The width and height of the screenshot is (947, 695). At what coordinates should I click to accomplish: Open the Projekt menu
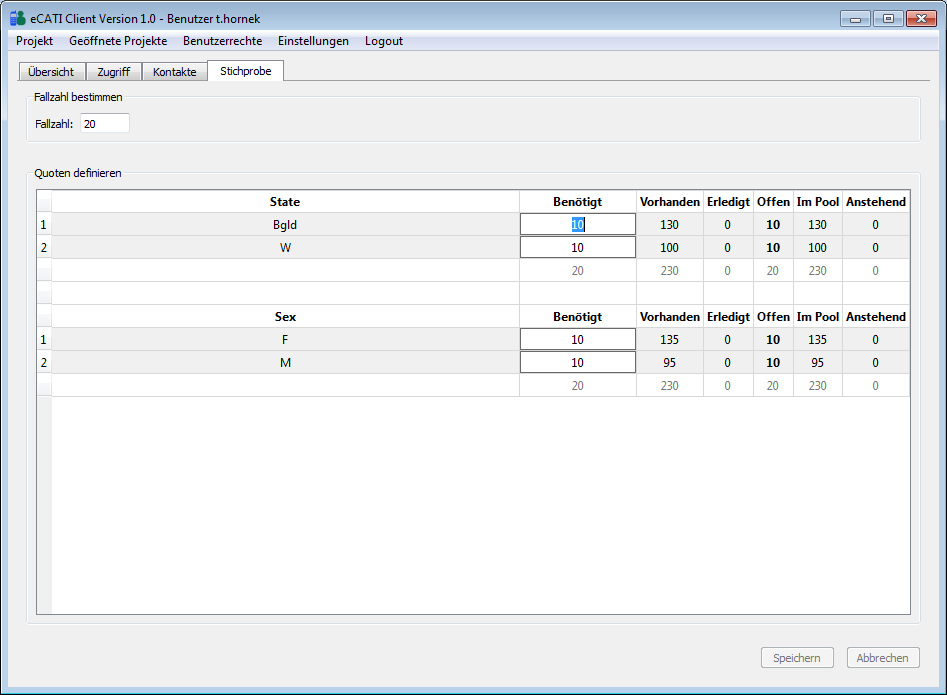[35, 41]
